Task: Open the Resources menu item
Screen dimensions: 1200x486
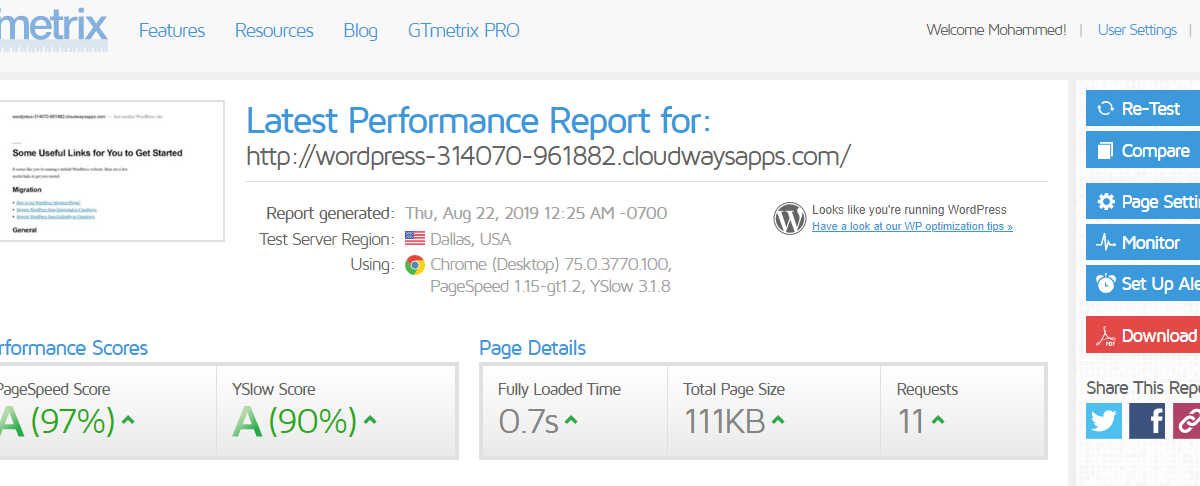Action: pyautogui.click(x=274, y=31)
